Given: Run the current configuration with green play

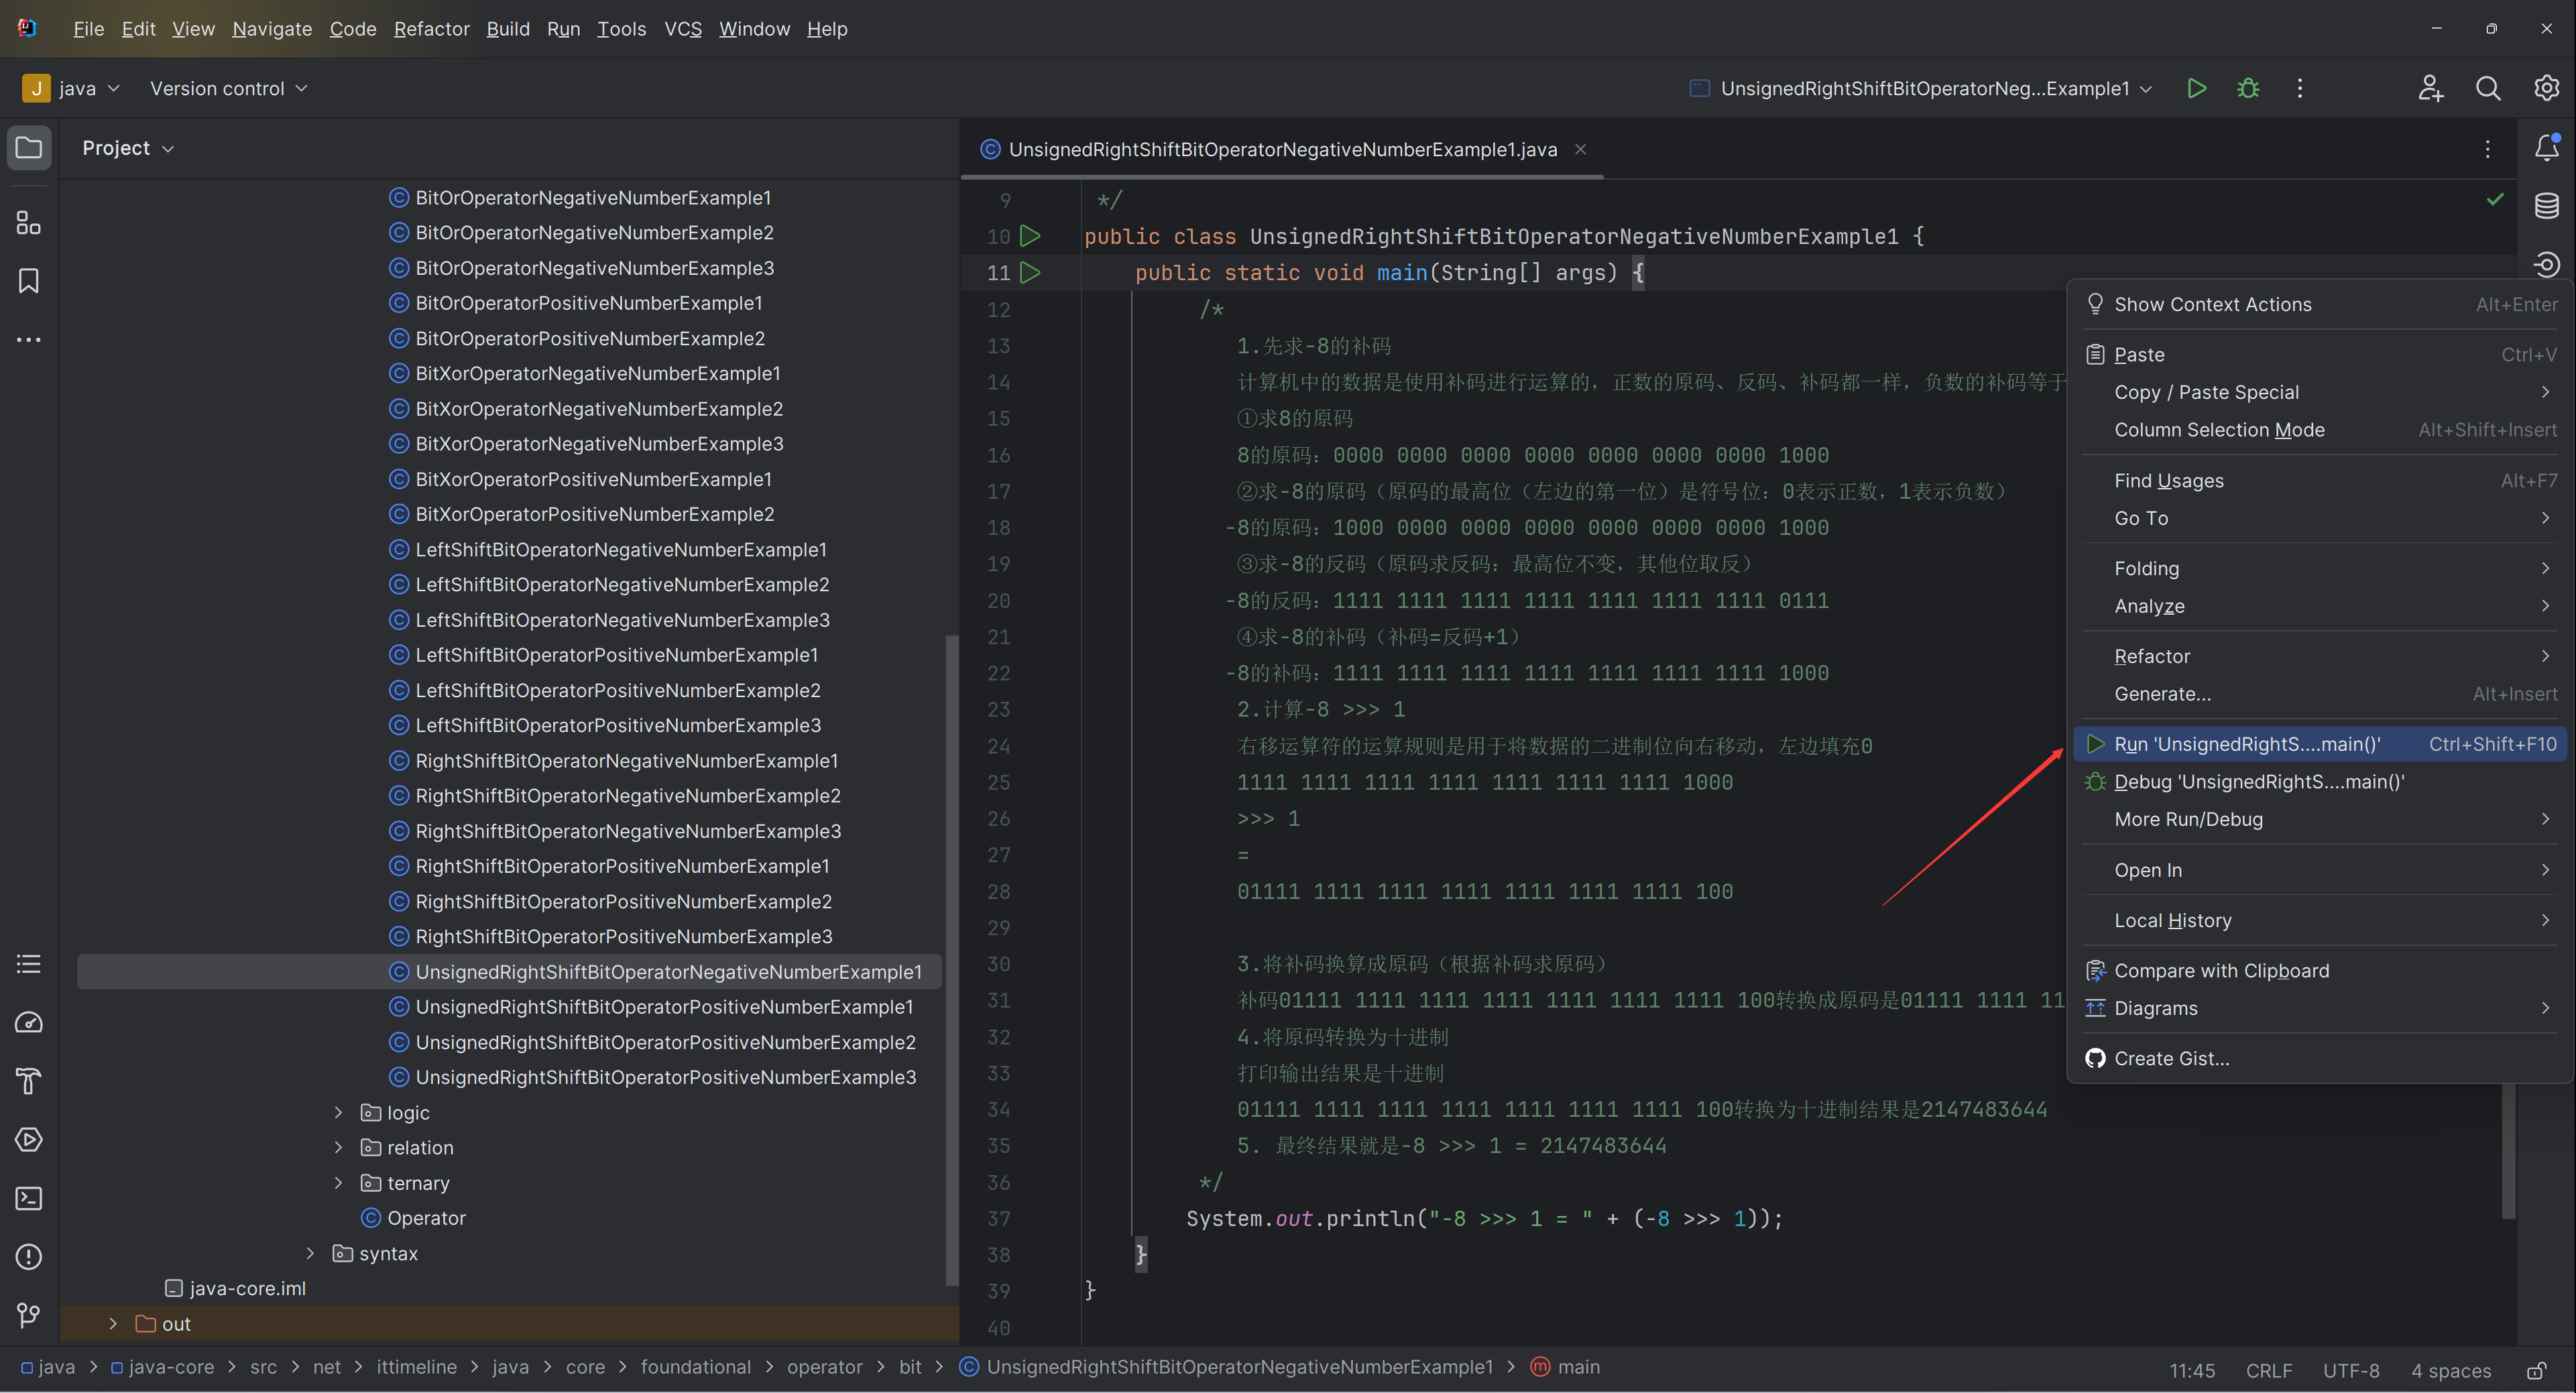Looking at the screenshot, I should [2196, 88].
